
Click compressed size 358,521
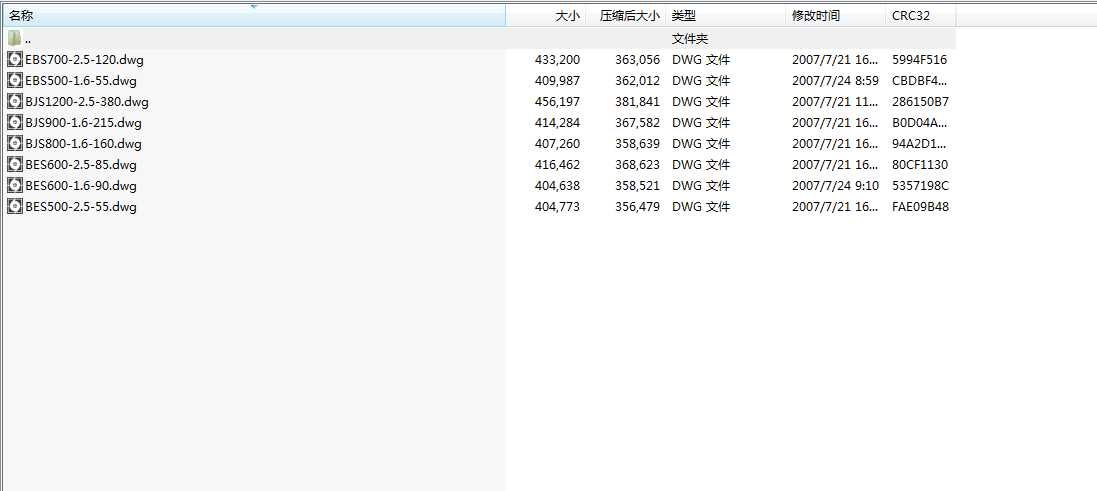pyautogui.click(x=637, y=185)
